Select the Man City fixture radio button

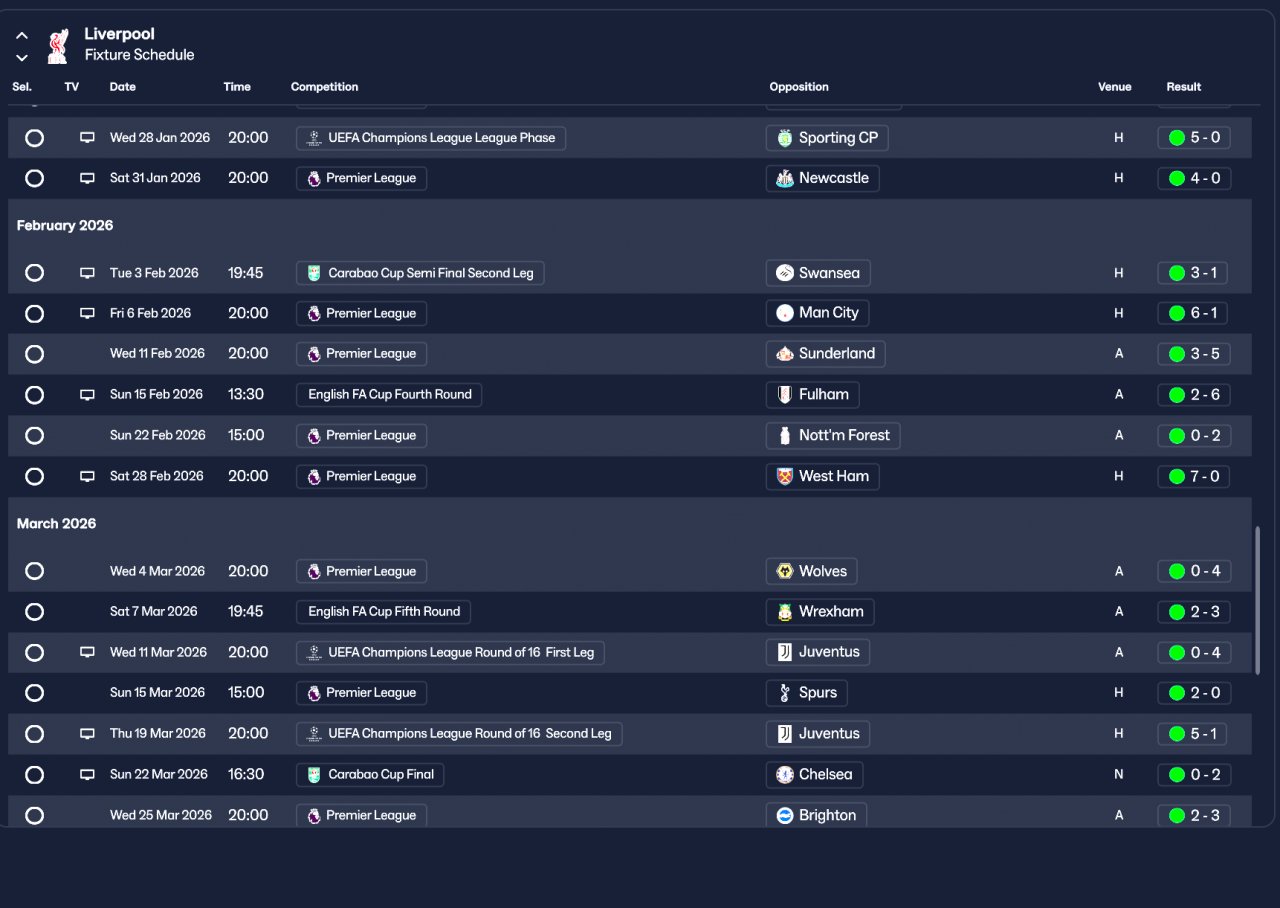click(34, 313)
